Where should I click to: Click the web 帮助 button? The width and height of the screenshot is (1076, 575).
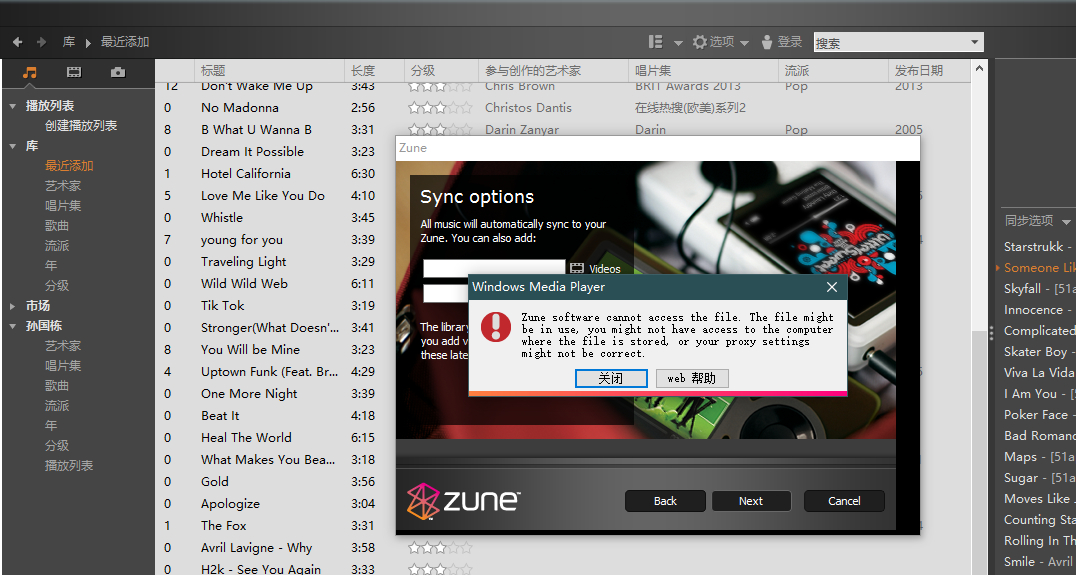pos(692,378)
